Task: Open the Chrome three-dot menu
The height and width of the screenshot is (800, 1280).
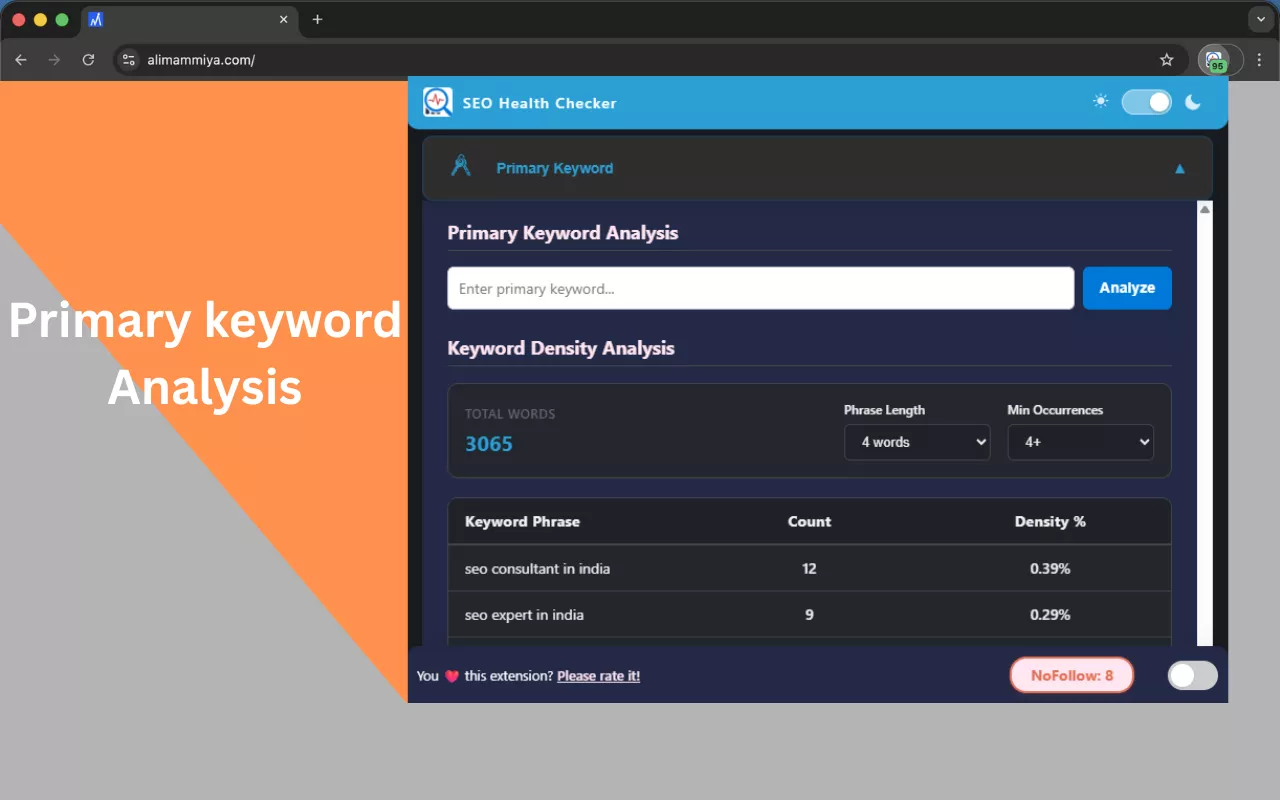Action: pos(1262,59)
